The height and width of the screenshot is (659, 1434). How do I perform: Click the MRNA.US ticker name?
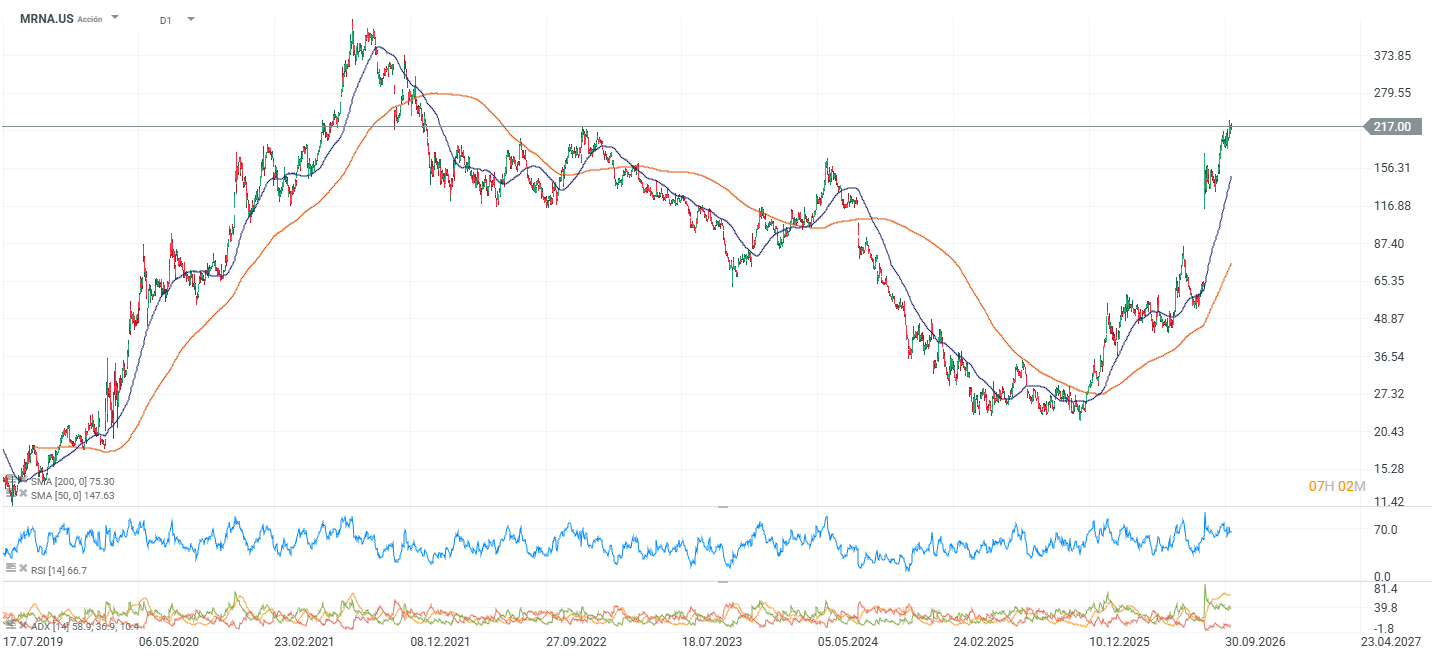pos(46,19)
